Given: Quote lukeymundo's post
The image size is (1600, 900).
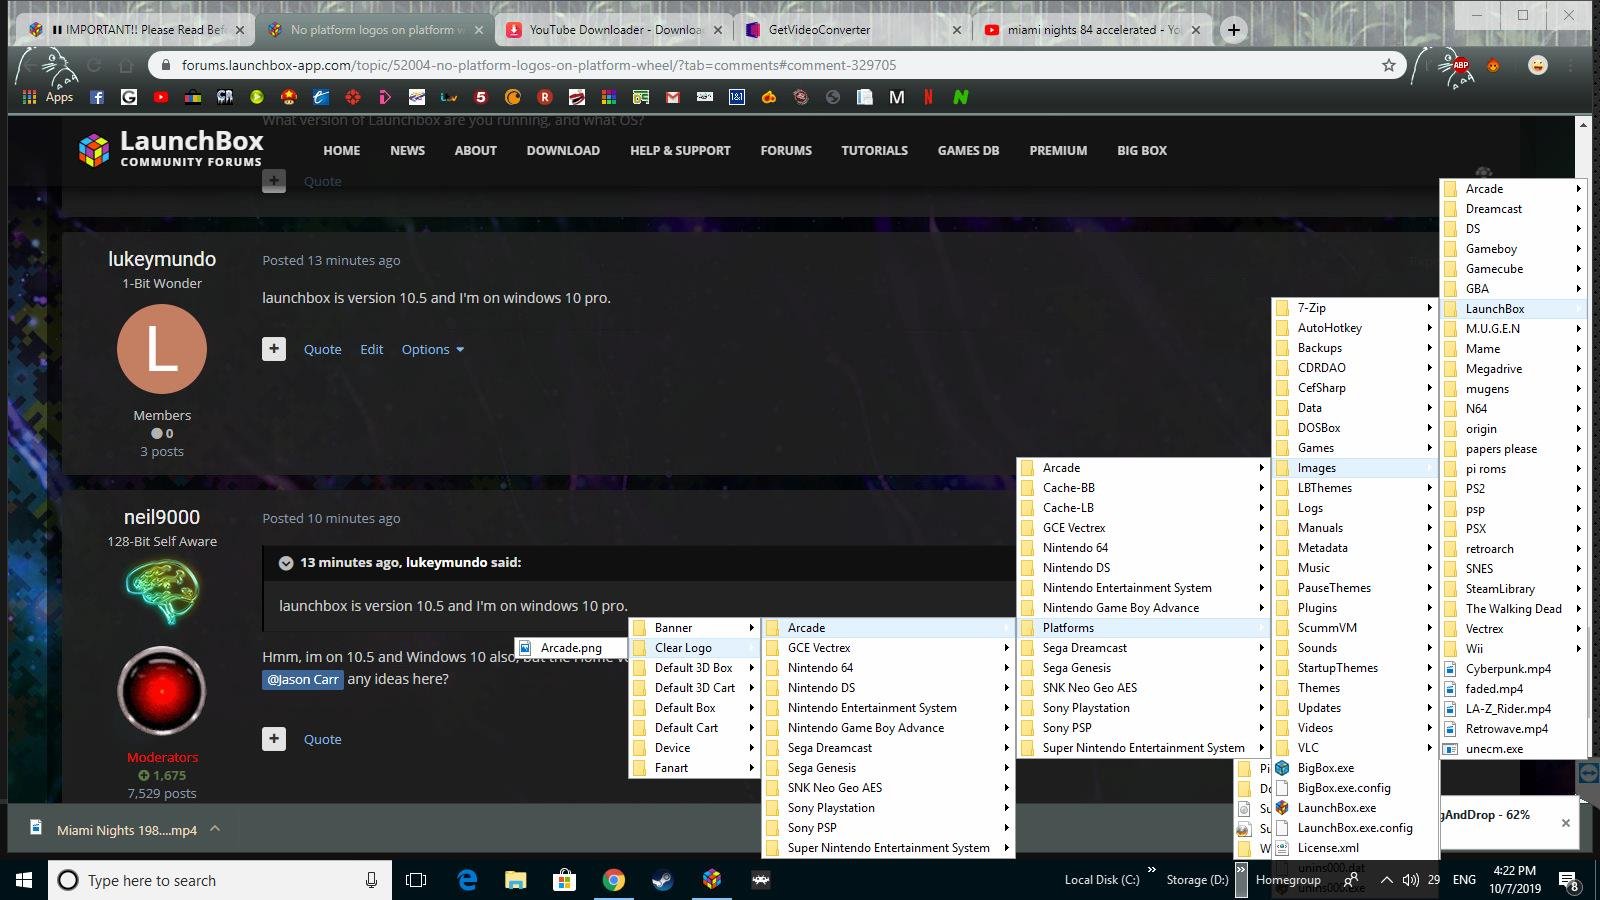Looking at the screenshot, I should [x=322, y=349].
